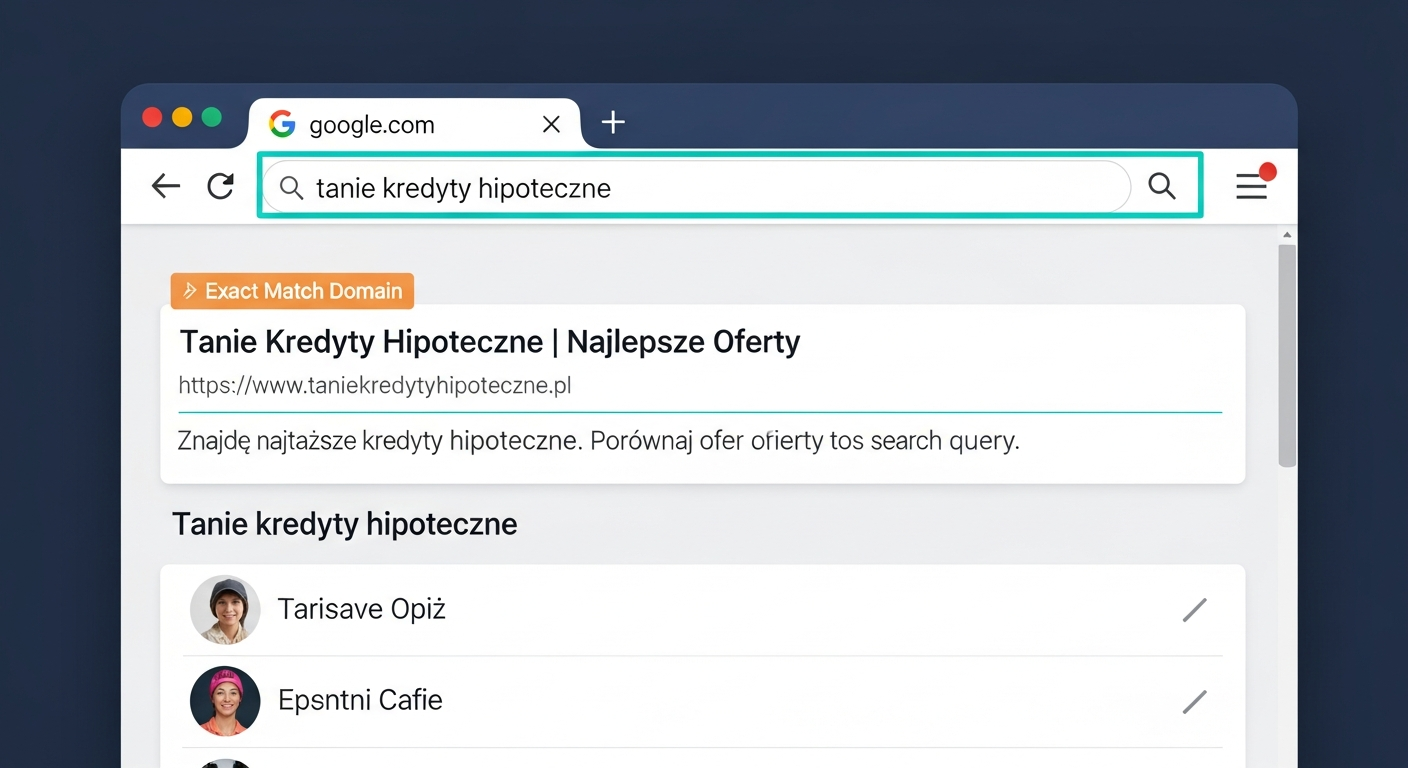This screenshot has width=1408, height=768.
Task: Click the yellow traffic light button
Action: pyautogui.click(x=181, y=117)
